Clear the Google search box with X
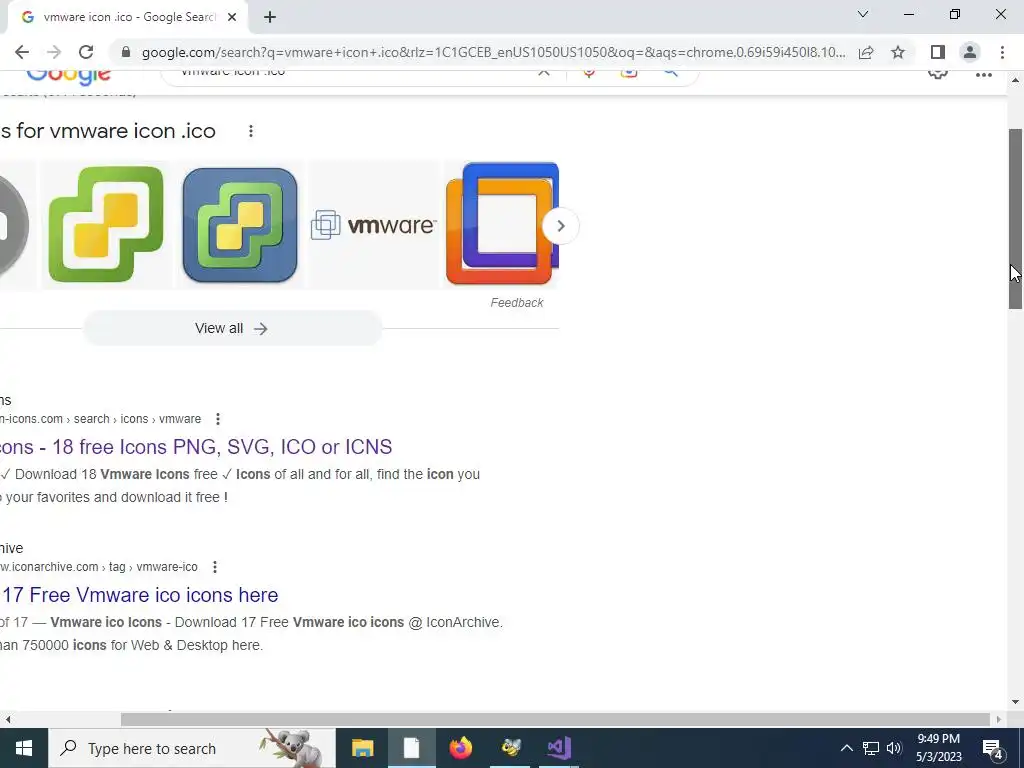1024x768 pixels. [543, 73]
